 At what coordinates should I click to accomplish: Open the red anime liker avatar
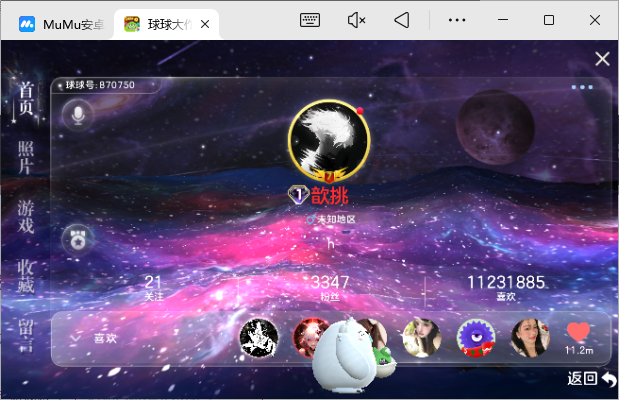[308, 338]
